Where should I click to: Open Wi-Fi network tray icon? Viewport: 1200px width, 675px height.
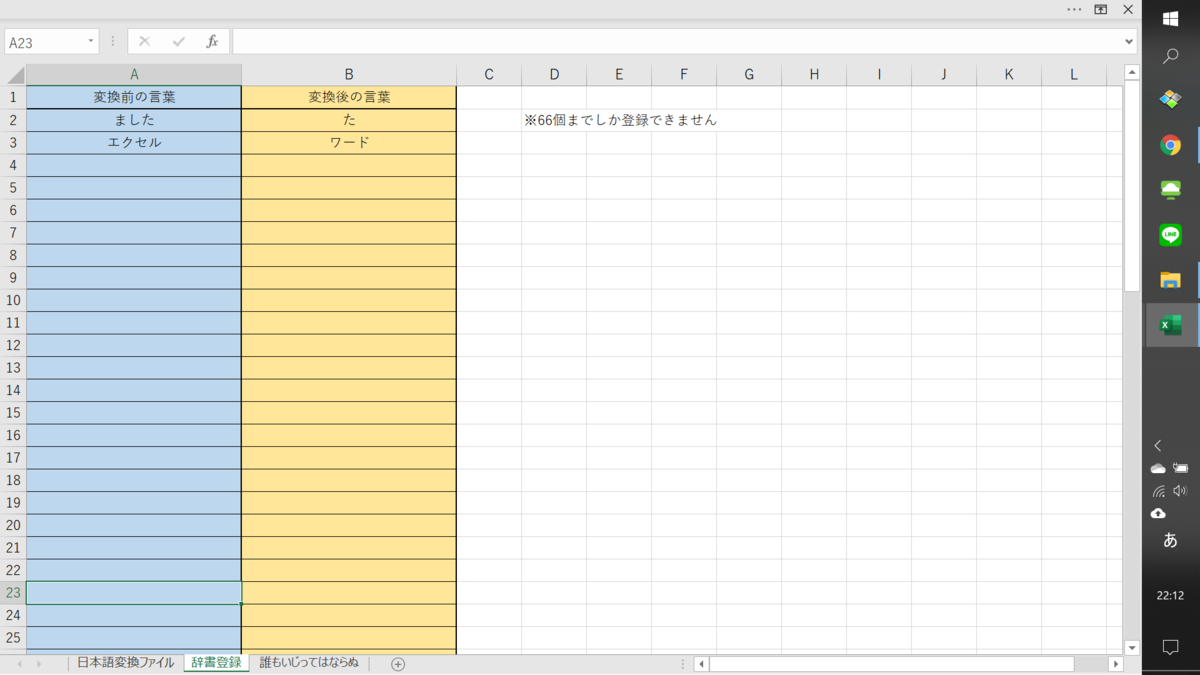[1158, 491]
